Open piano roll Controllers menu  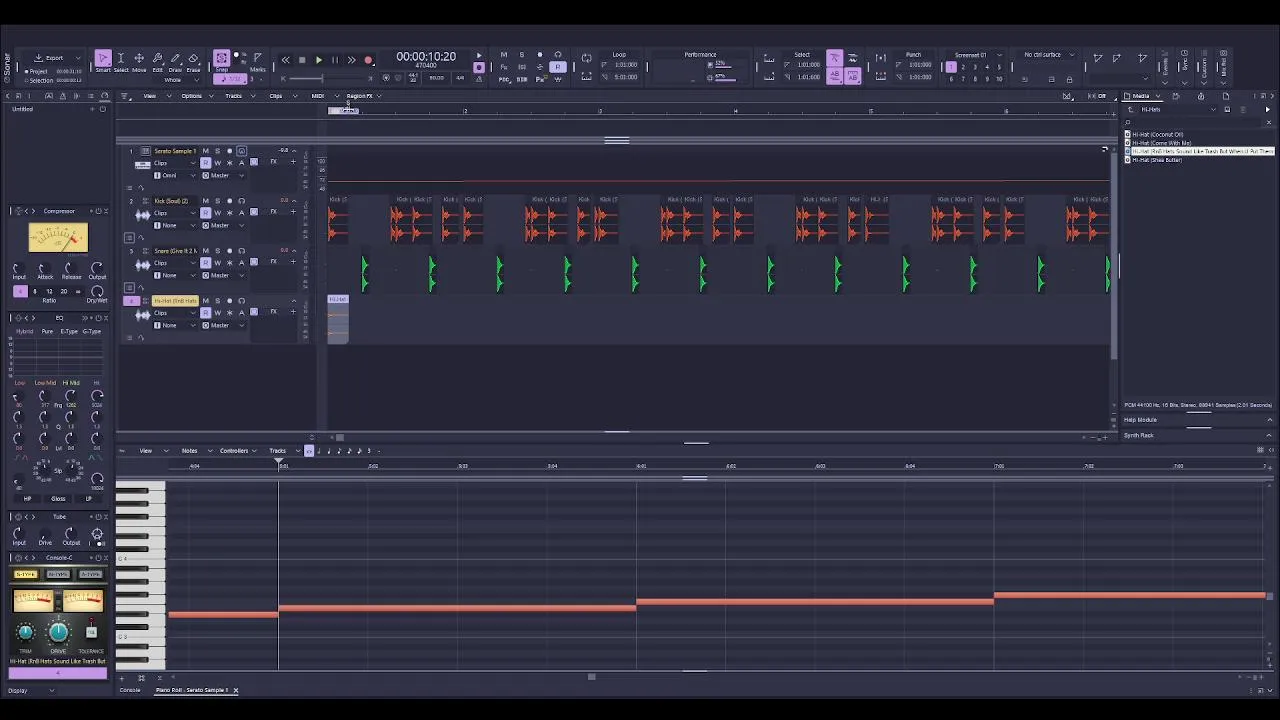click(x=237, y=451)
